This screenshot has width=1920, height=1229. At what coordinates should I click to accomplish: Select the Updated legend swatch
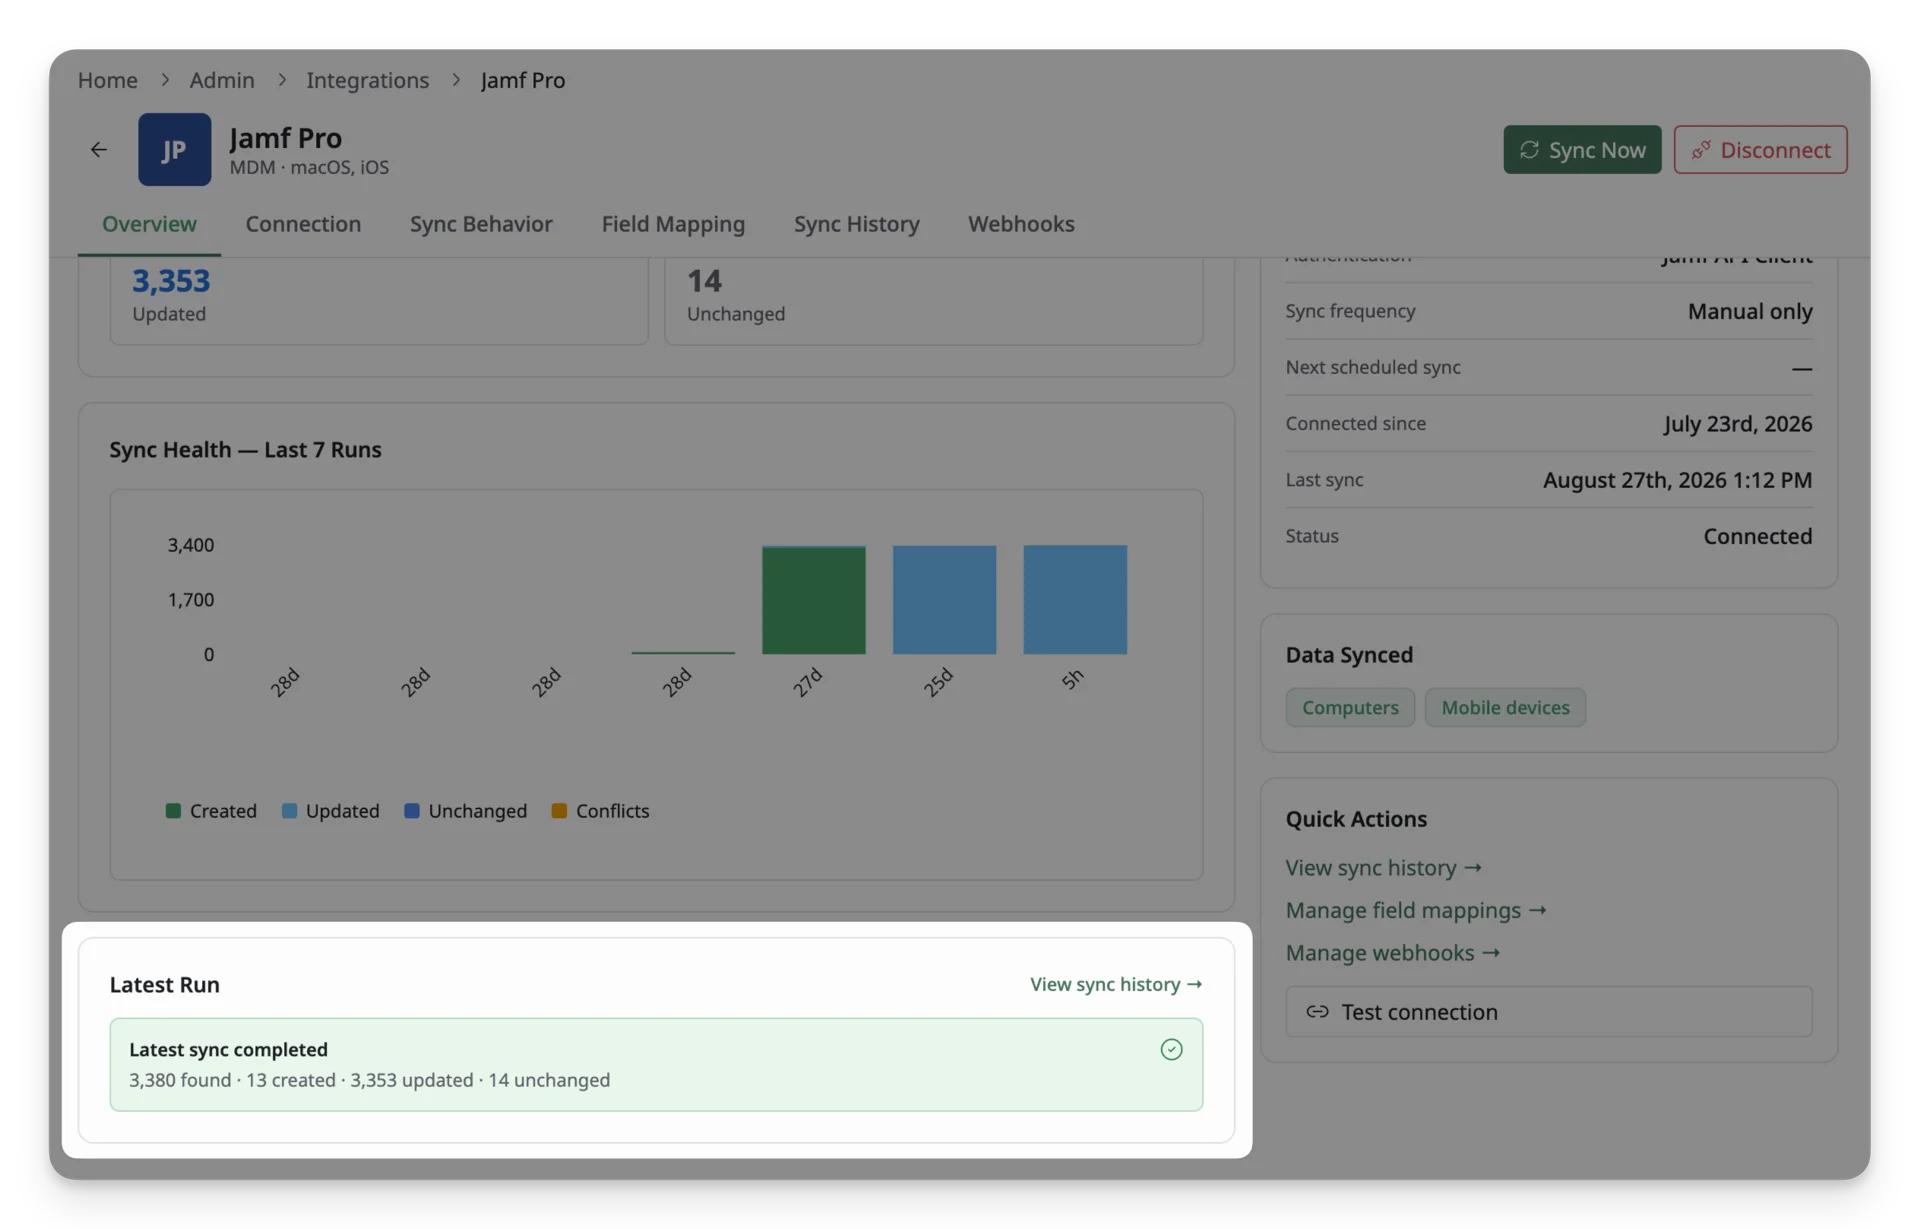[x=289, y=811]
